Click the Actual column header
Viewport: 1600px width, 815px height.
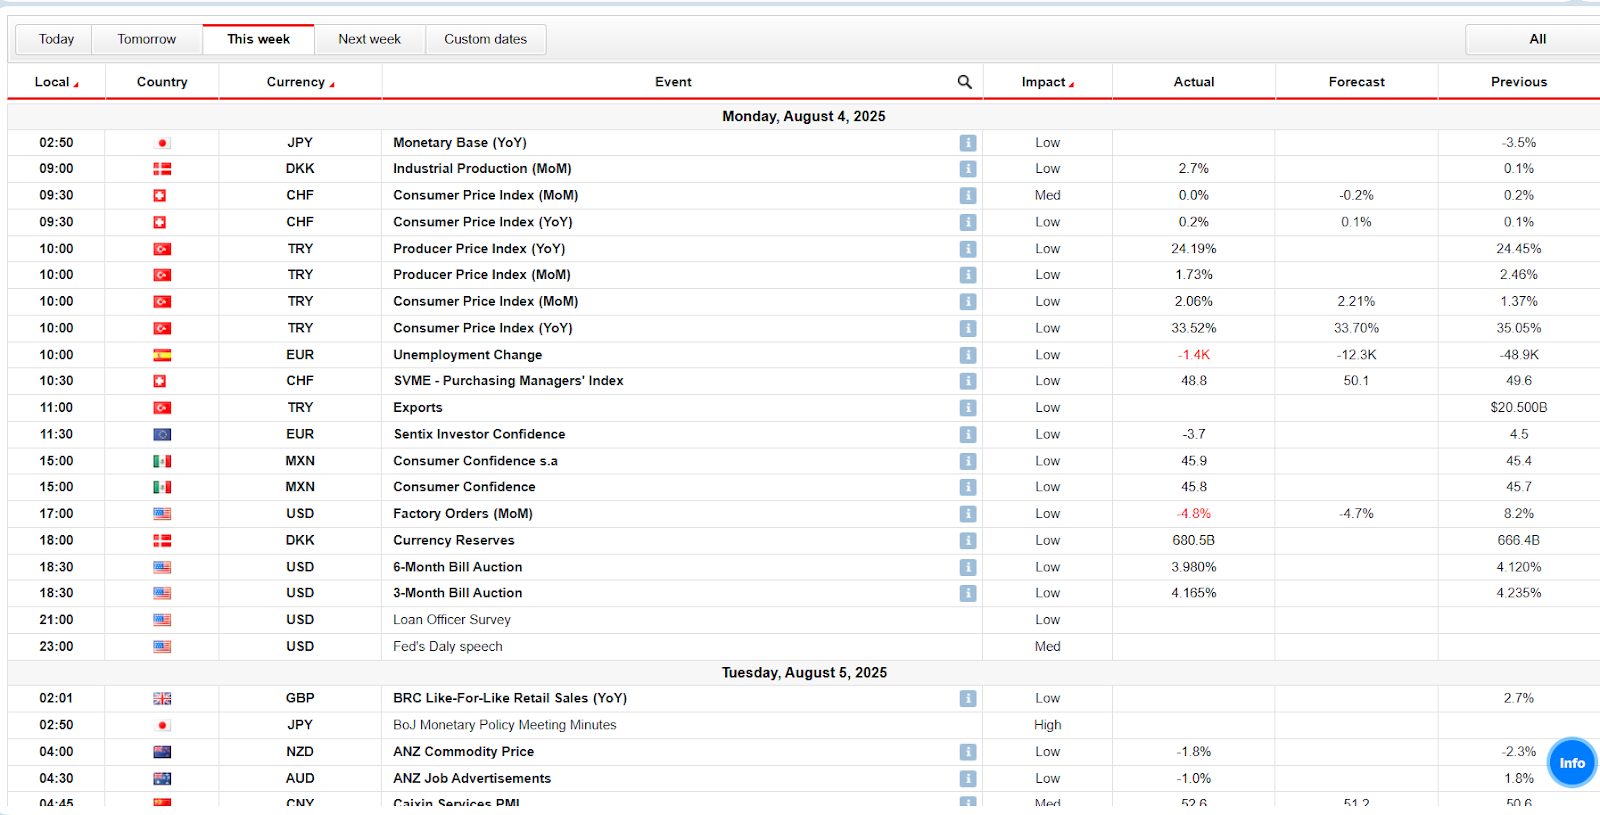pos(1194,82)
